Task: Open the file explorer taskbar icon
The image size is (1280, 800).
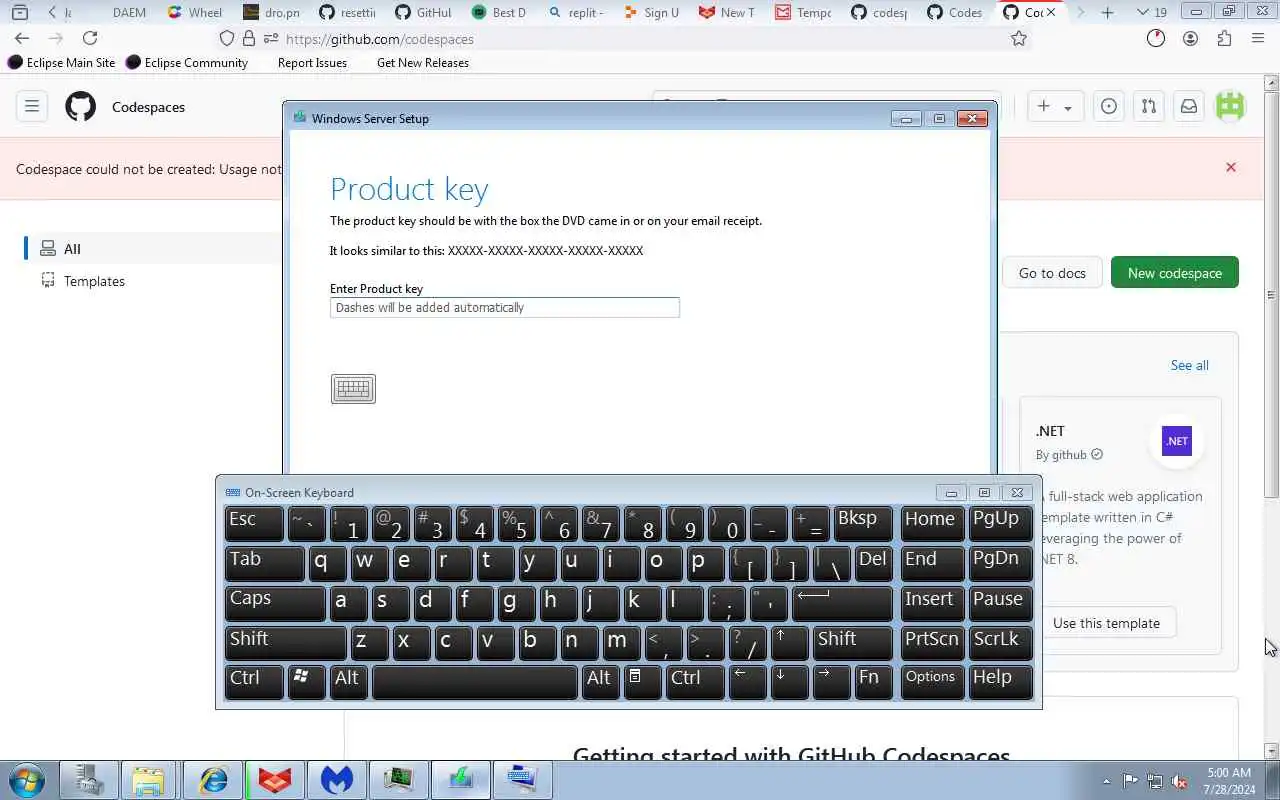Action: pos(148,780)
